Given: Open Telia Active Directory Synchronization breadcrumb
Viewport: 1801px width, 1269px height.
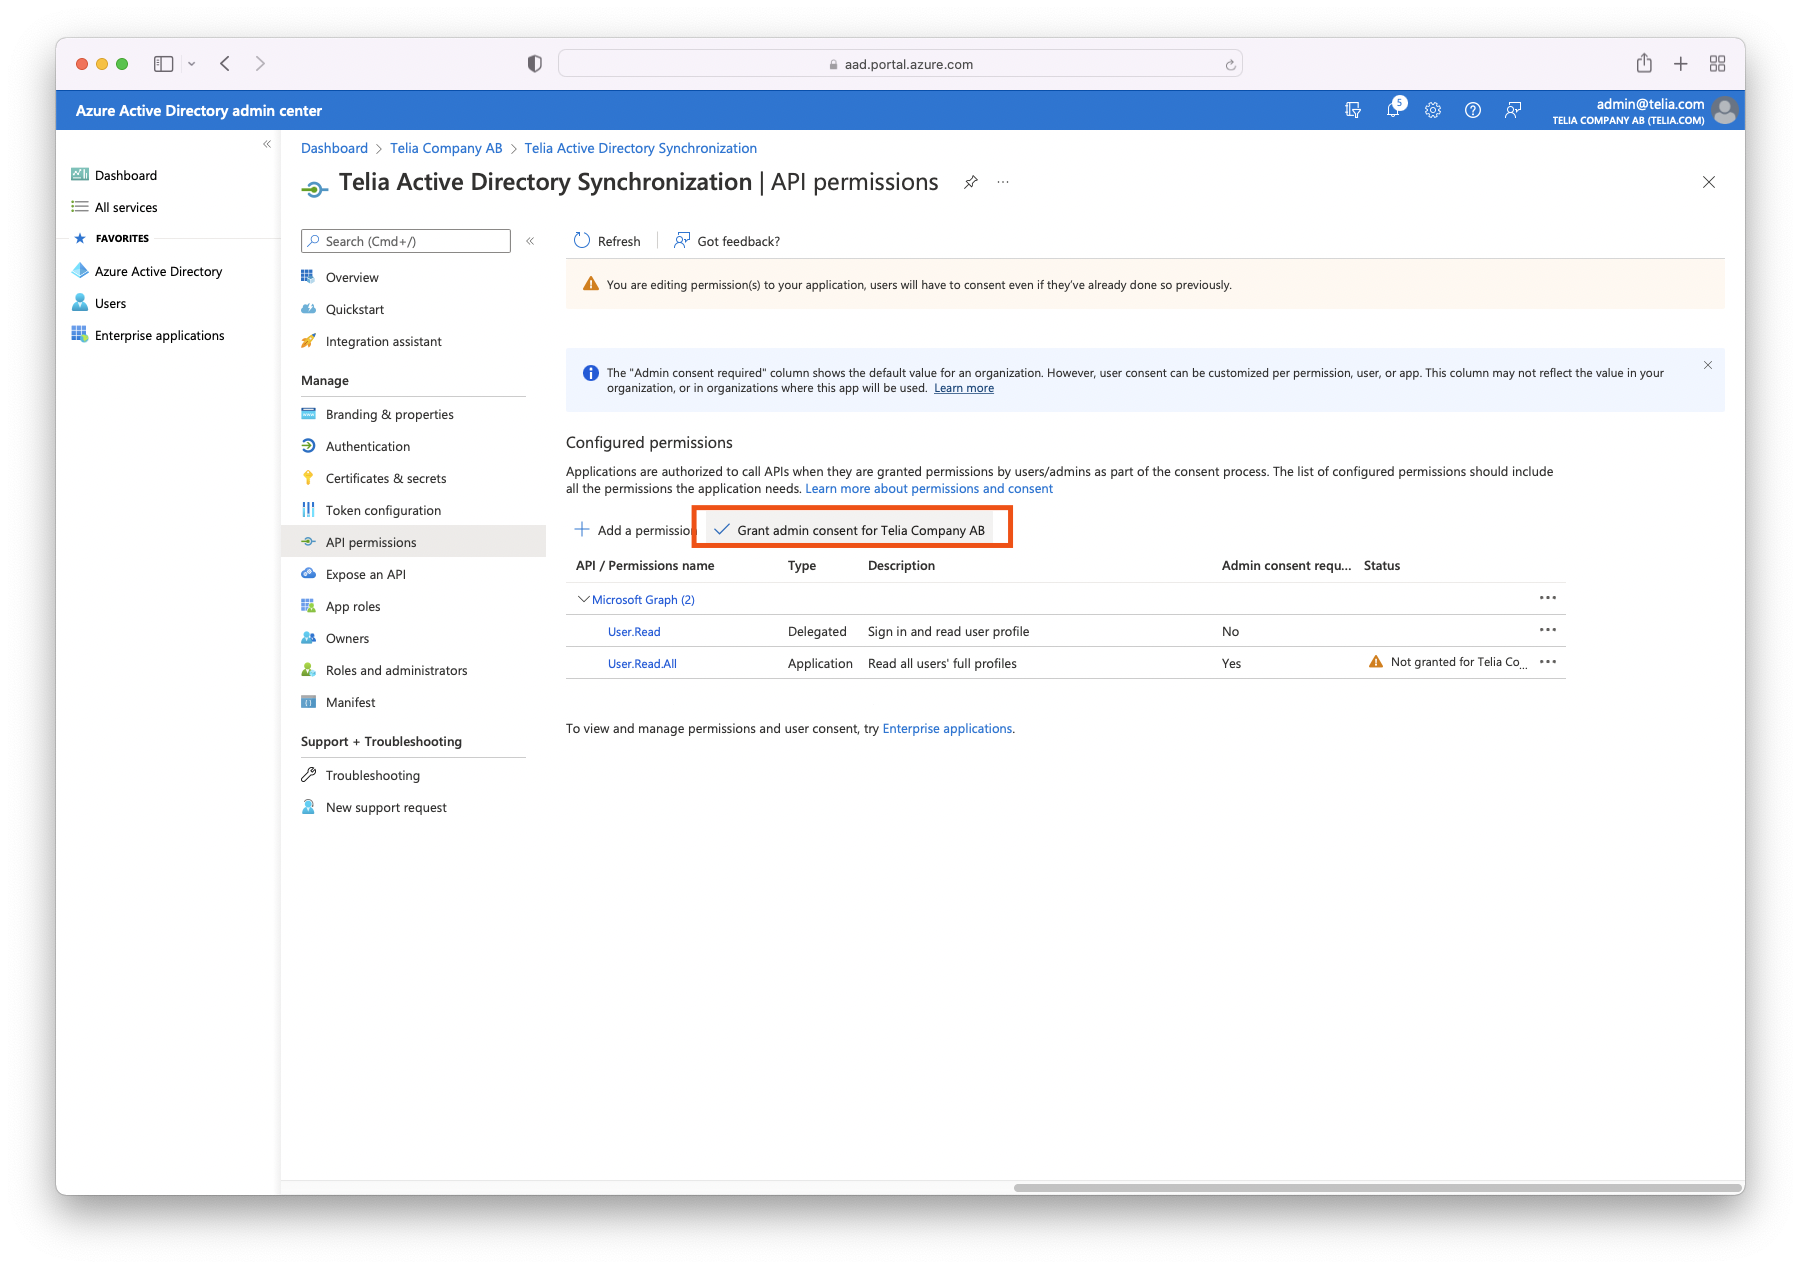Looking at the screenshot, I should coord(640,148).
